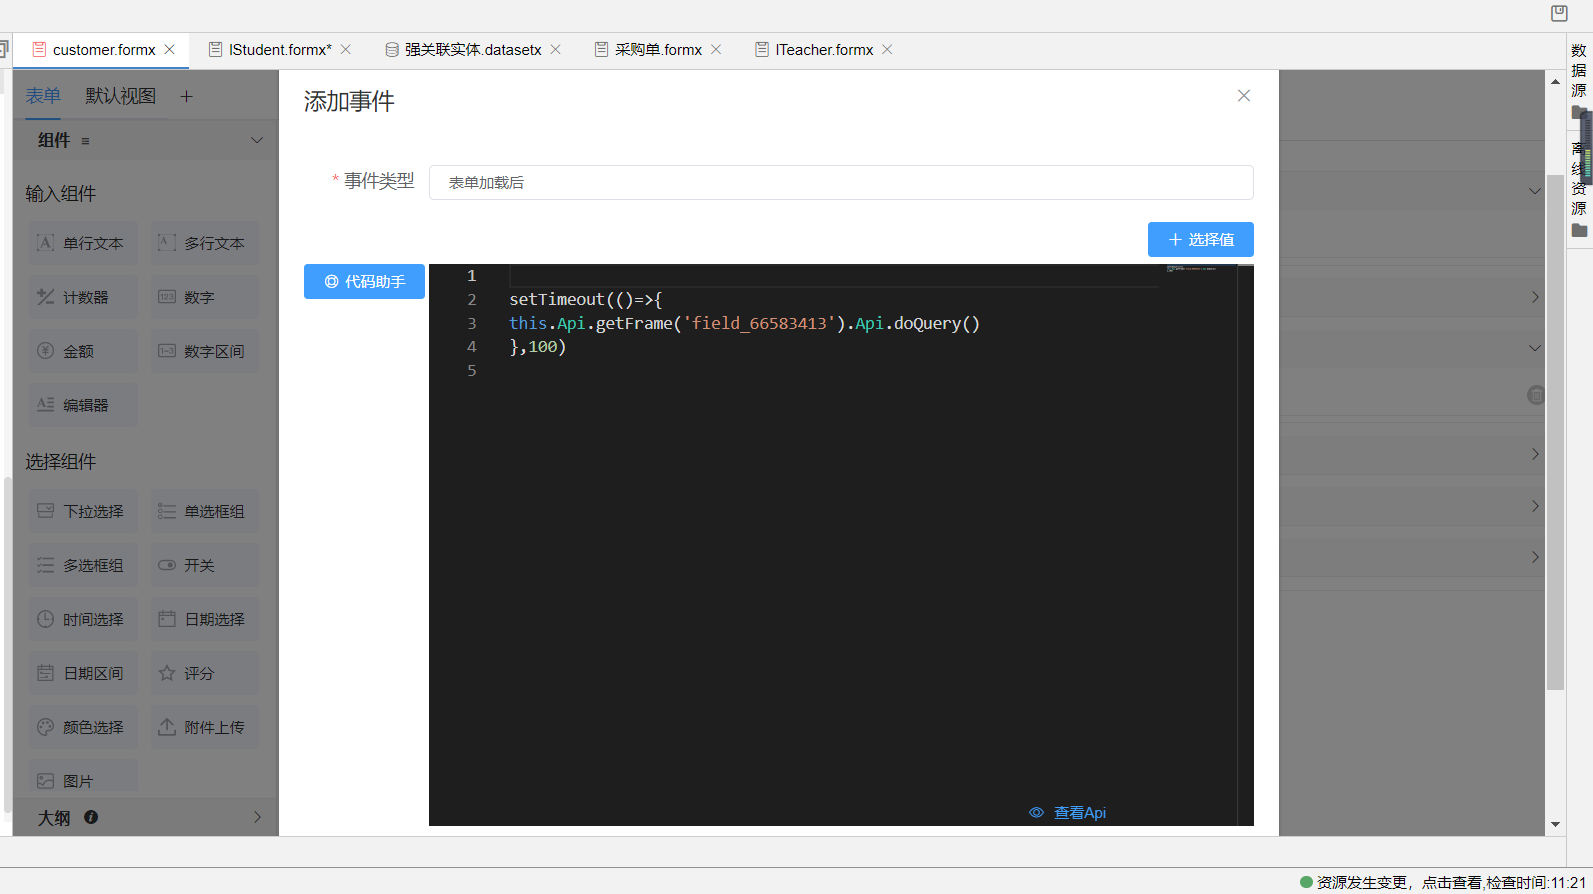Click the 资源发生变更 status message

(1362, 882)
